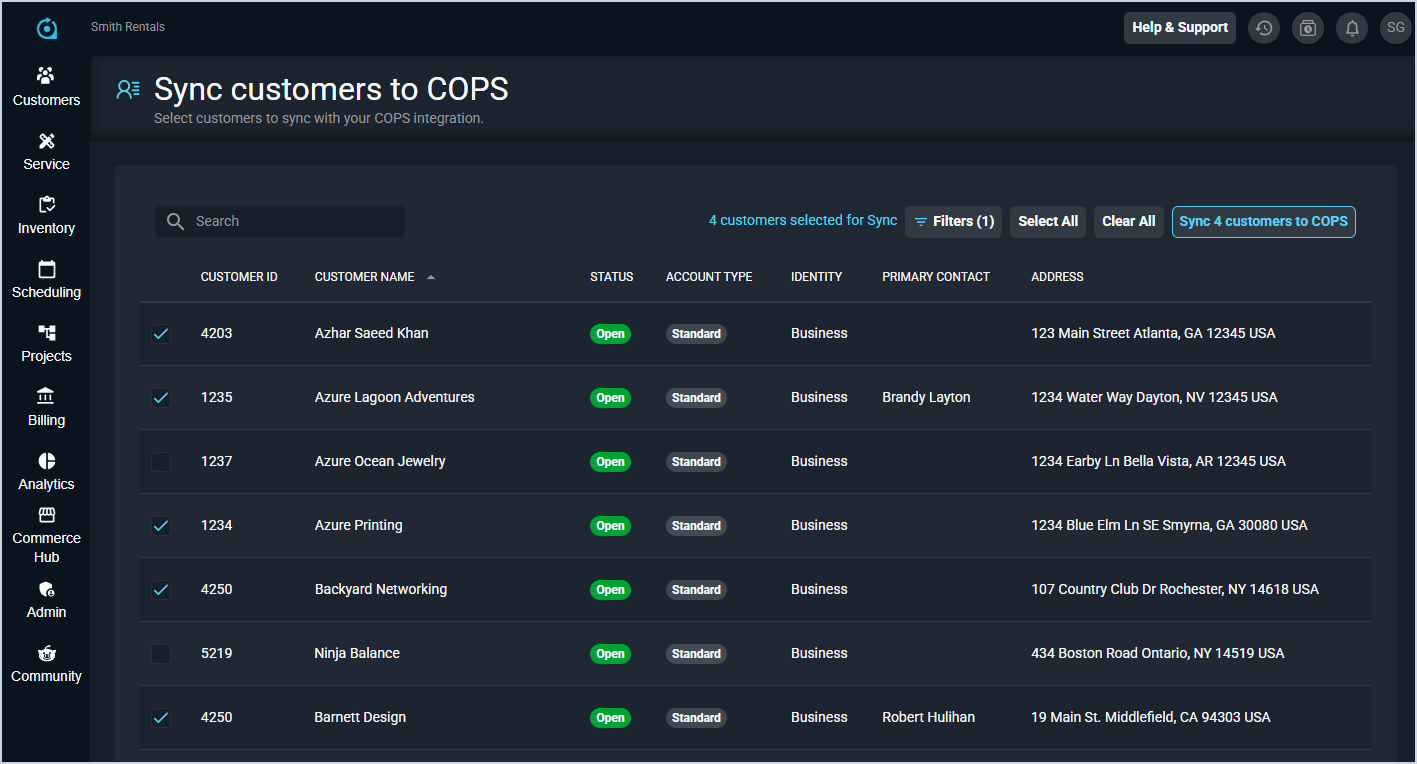Sort by Customer Name column arrow
Image resolution: width=1417 pixels, height=764 pixels.
[x=431, y=277]
